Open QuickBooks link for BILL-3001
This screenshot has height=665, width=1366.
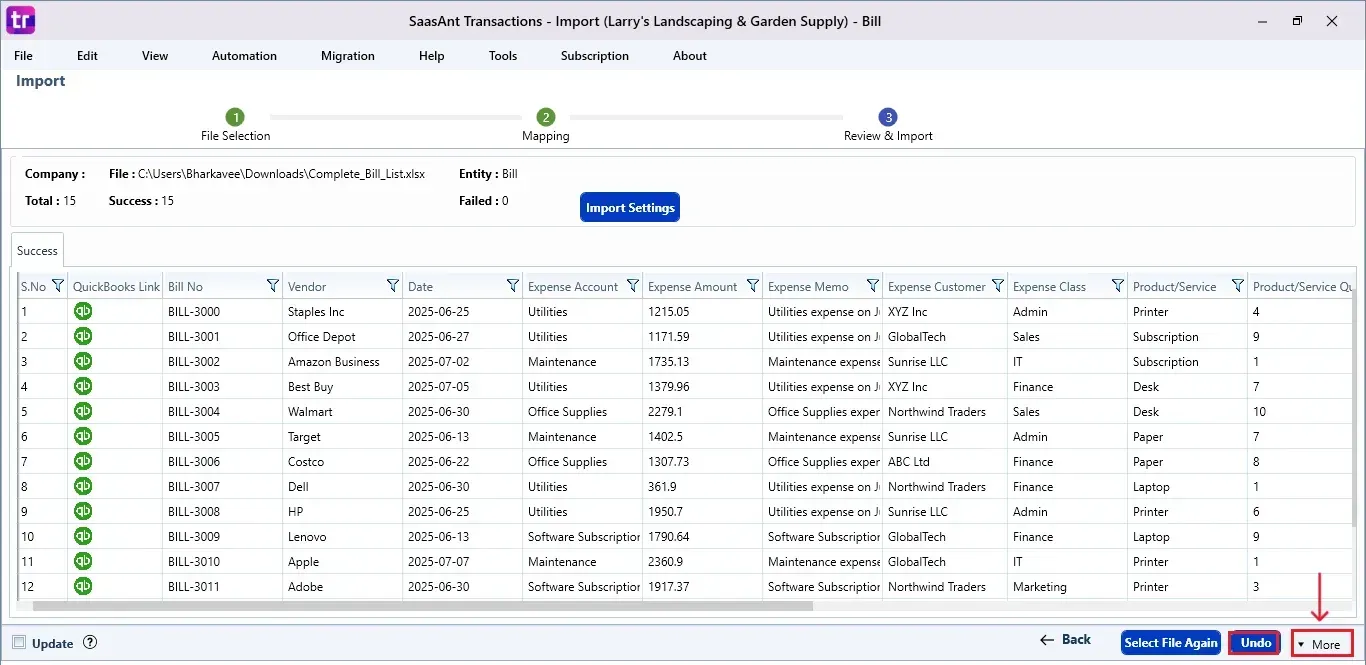(x=83, y=336)
